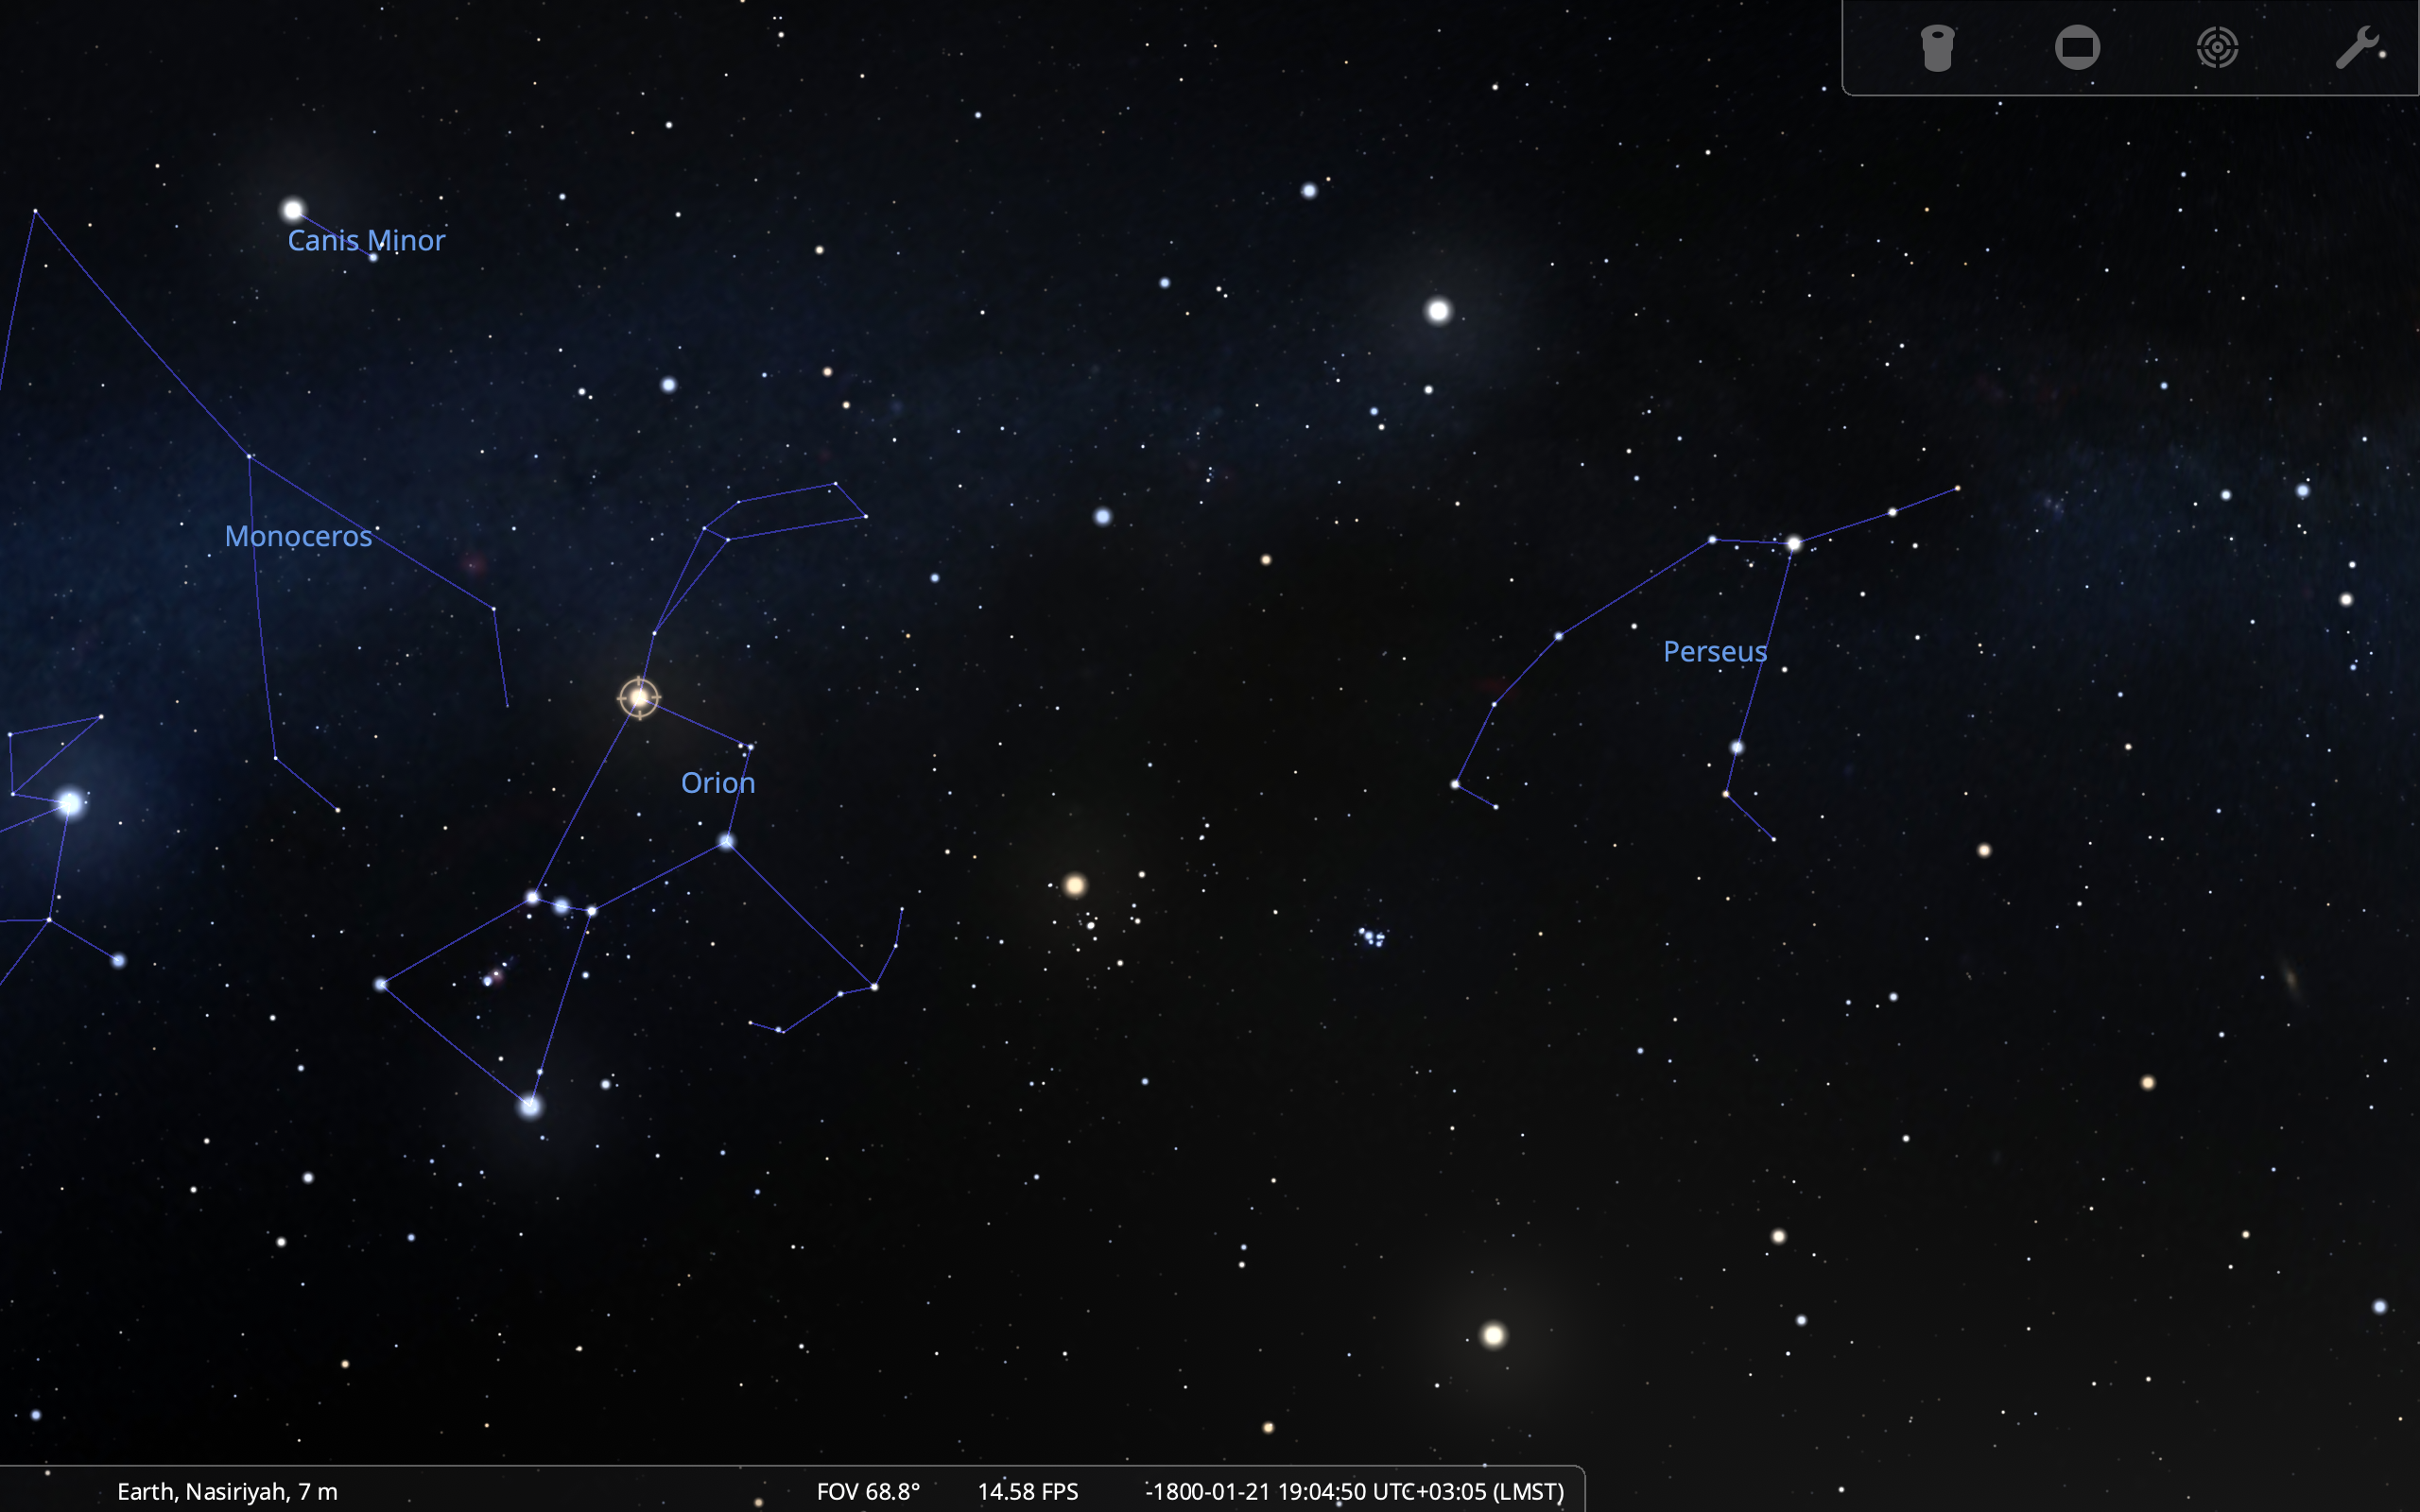The width and height of the screenshot is (2420, 1512).
Task: Enable the Telrad sight icon
Action: (2217, 48)
